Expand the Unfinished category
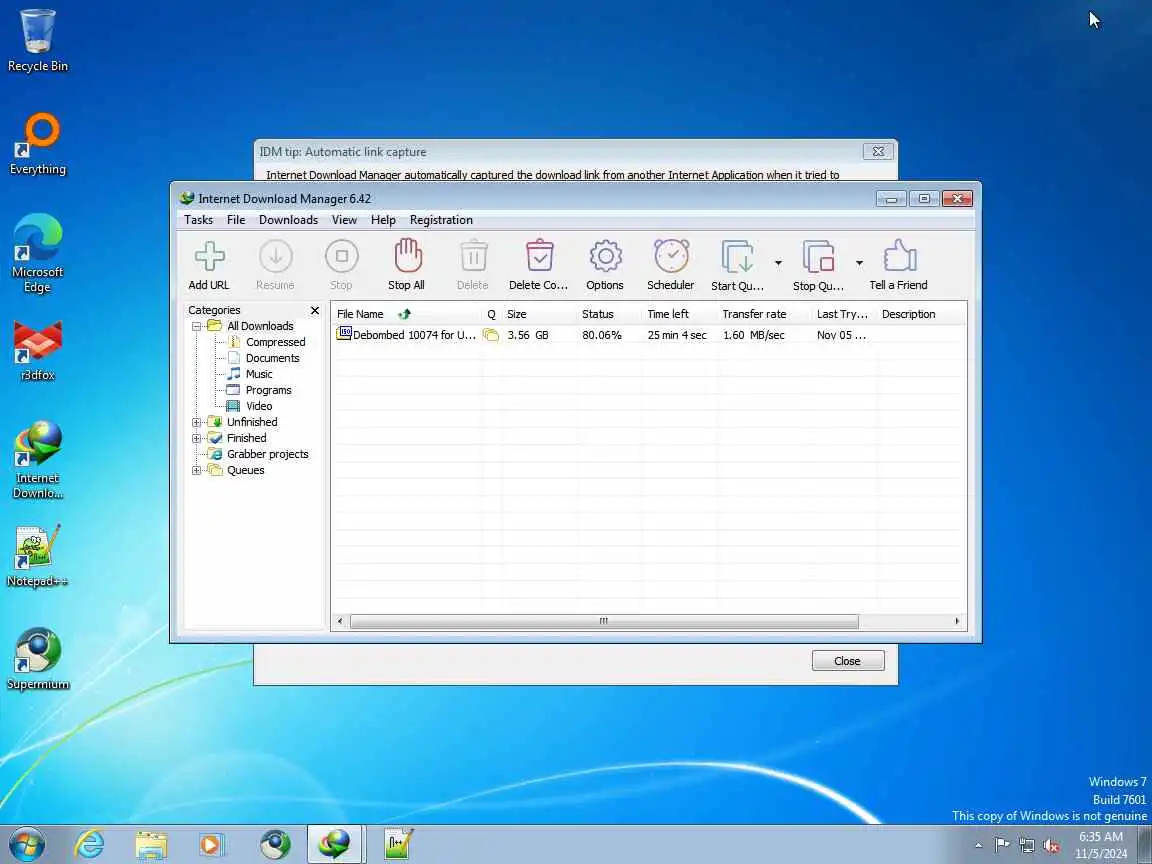 point(196,422)
